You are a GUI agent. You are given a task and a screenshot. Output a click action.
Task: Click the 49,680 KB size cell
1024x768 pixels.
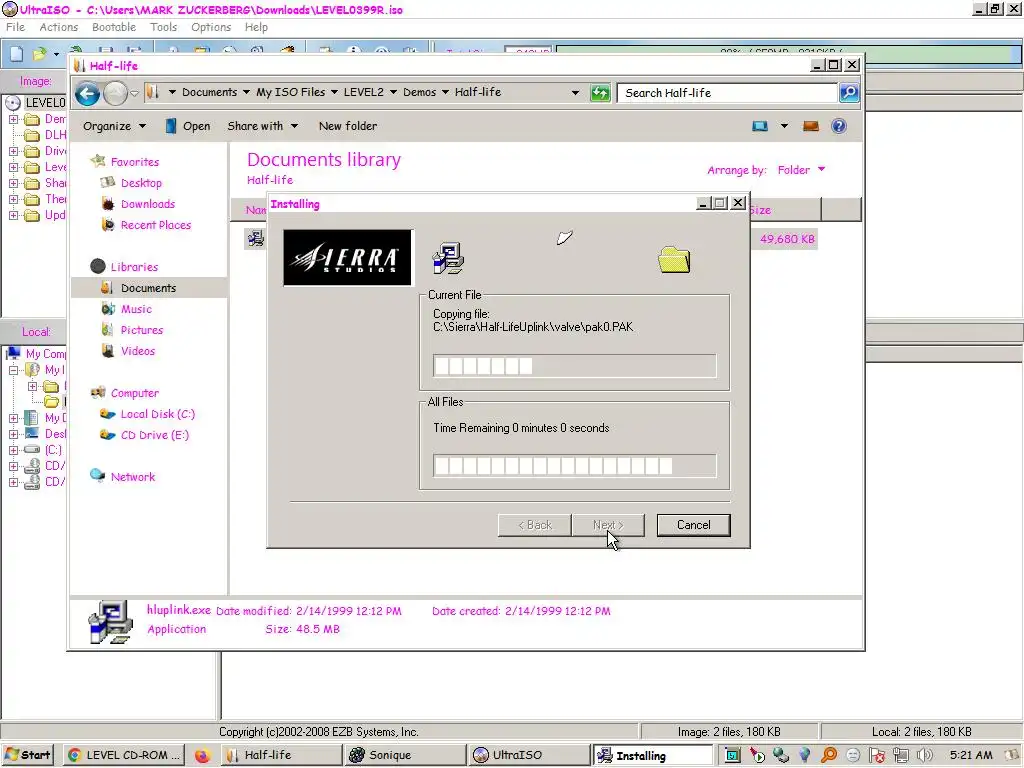(x=787, y=239)
